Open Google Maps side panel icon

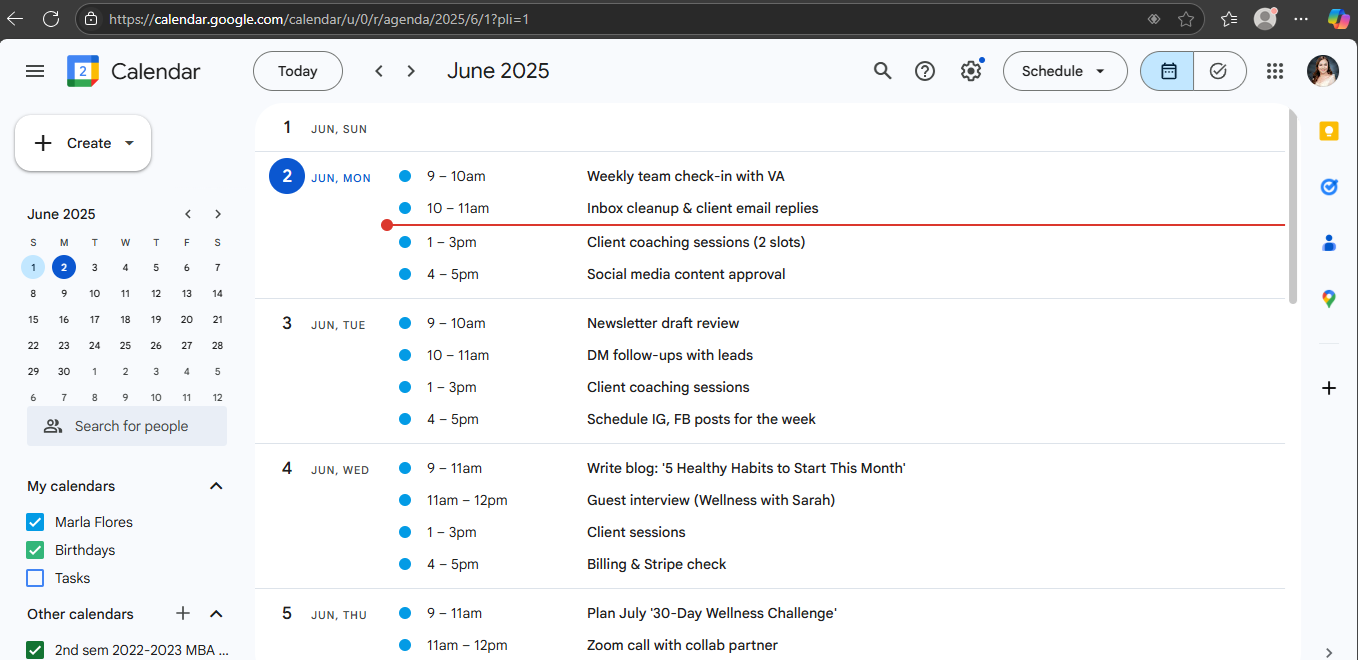1328,298
